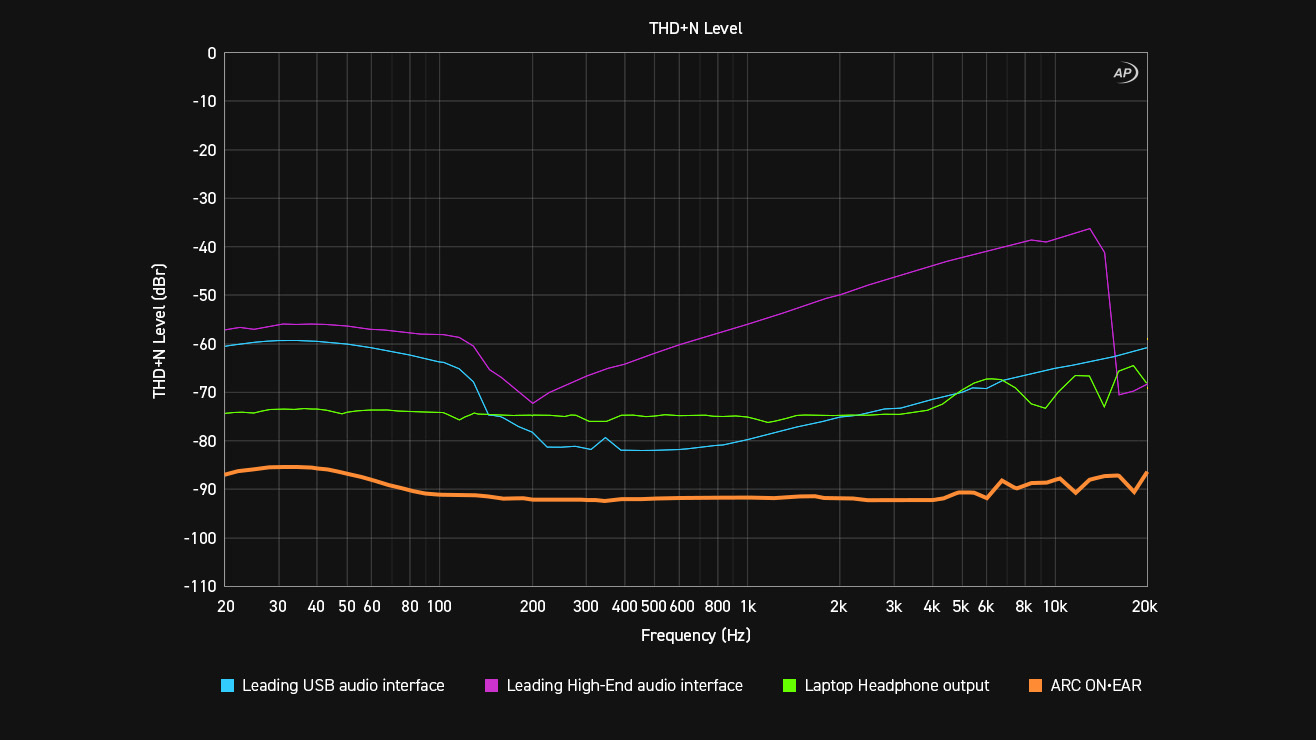1316x740 pixels.
Task: Click the purple Leading High-End audio interface swatch
Action: pos(492,686)
